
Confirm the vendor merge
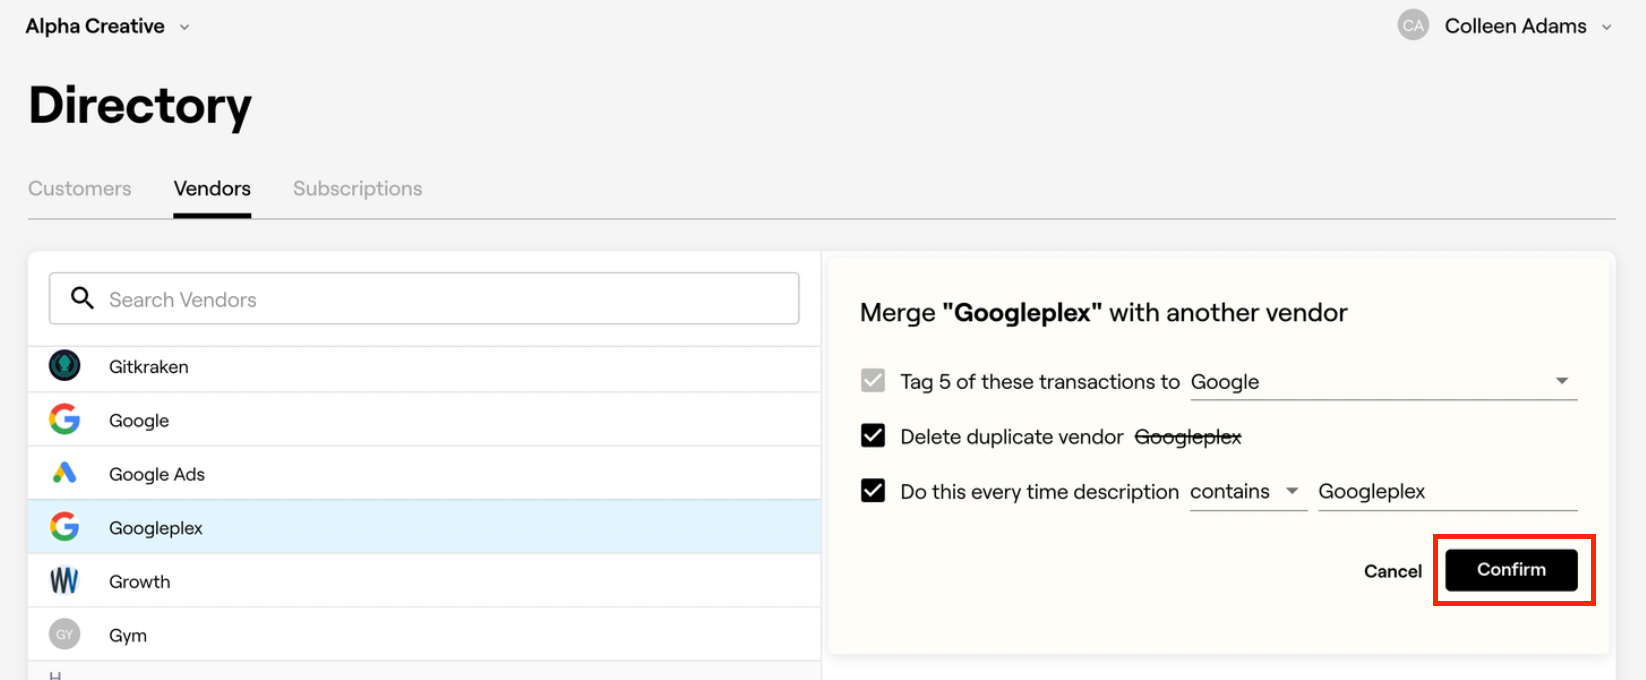point(1511,570)
